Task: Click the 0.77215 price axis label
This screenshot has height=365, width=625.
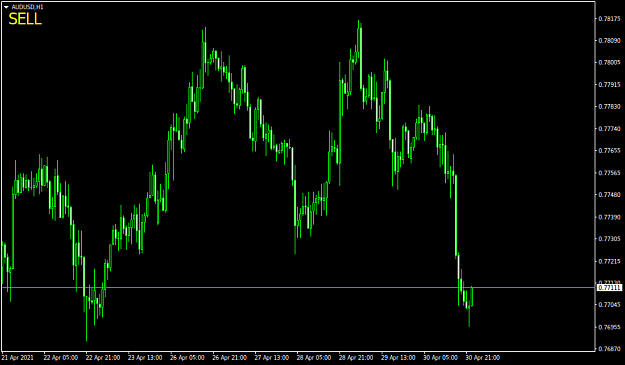Action: [x=609, y=261]
